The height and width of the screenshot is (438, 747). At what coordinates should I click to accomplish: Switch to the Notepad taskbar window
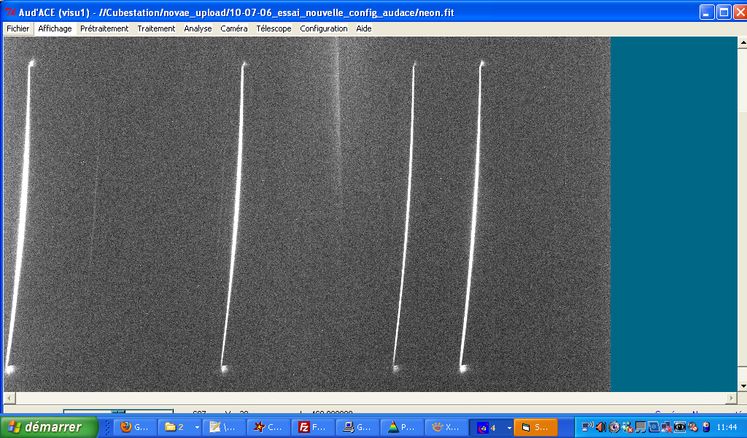[223, 427]
